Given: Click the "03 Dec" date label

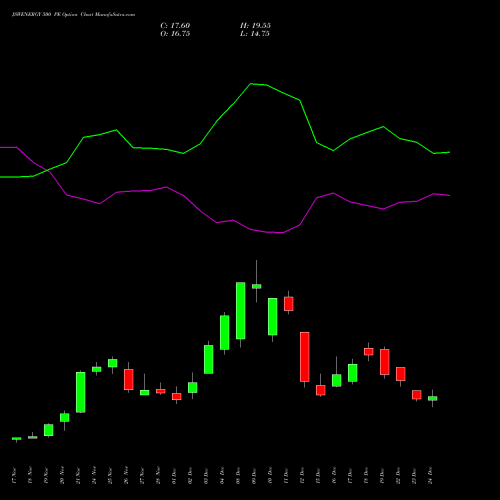Looking at the screenshot, I should point(206,476).
